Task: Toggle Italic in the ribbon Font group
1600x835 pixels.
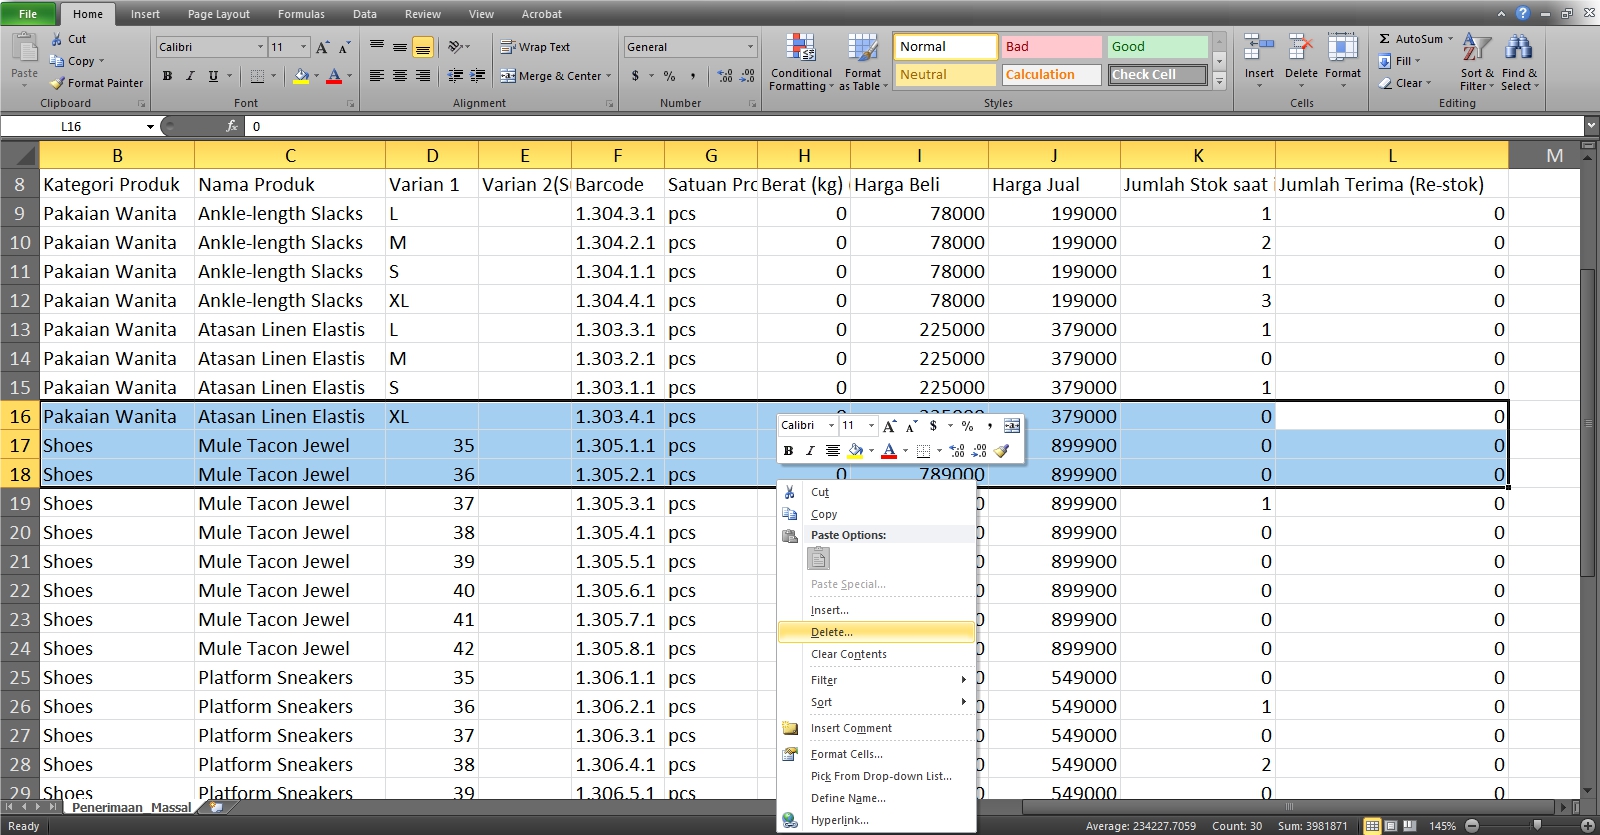Action: pyautogui.click(x=190, y=76)
